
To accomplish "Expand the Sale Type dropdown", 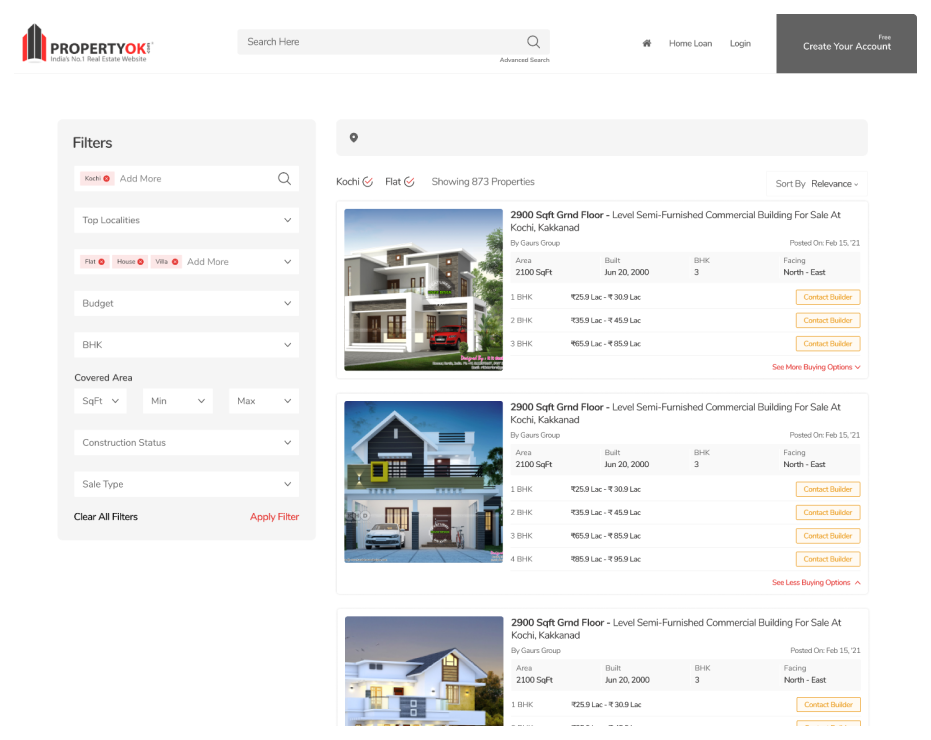I will click(x=186, y=485).
